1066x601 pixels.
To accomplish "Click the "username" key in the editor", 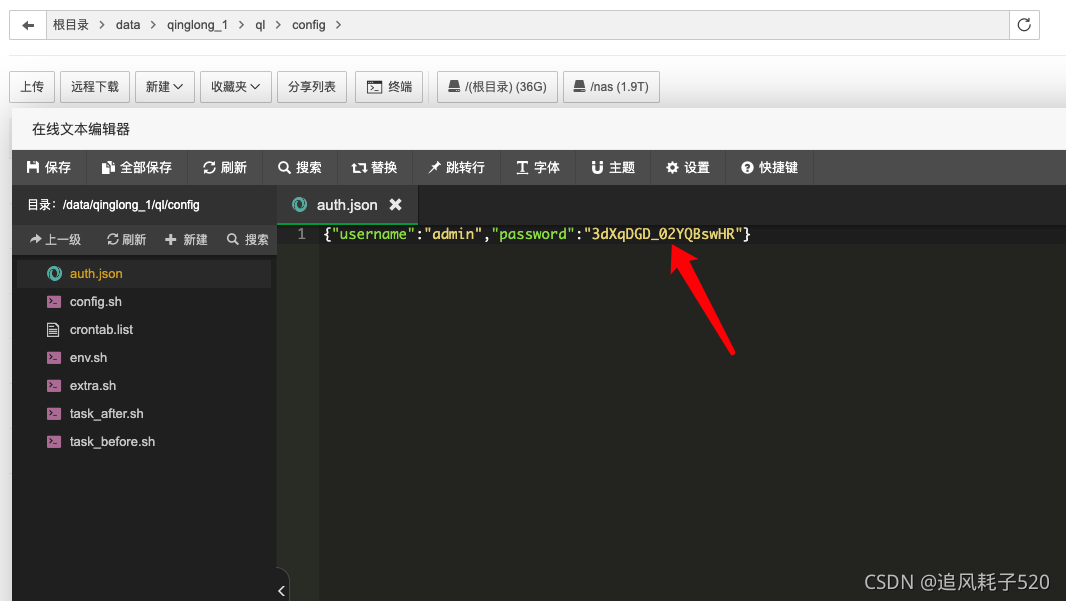I will (x=373, y=234).
